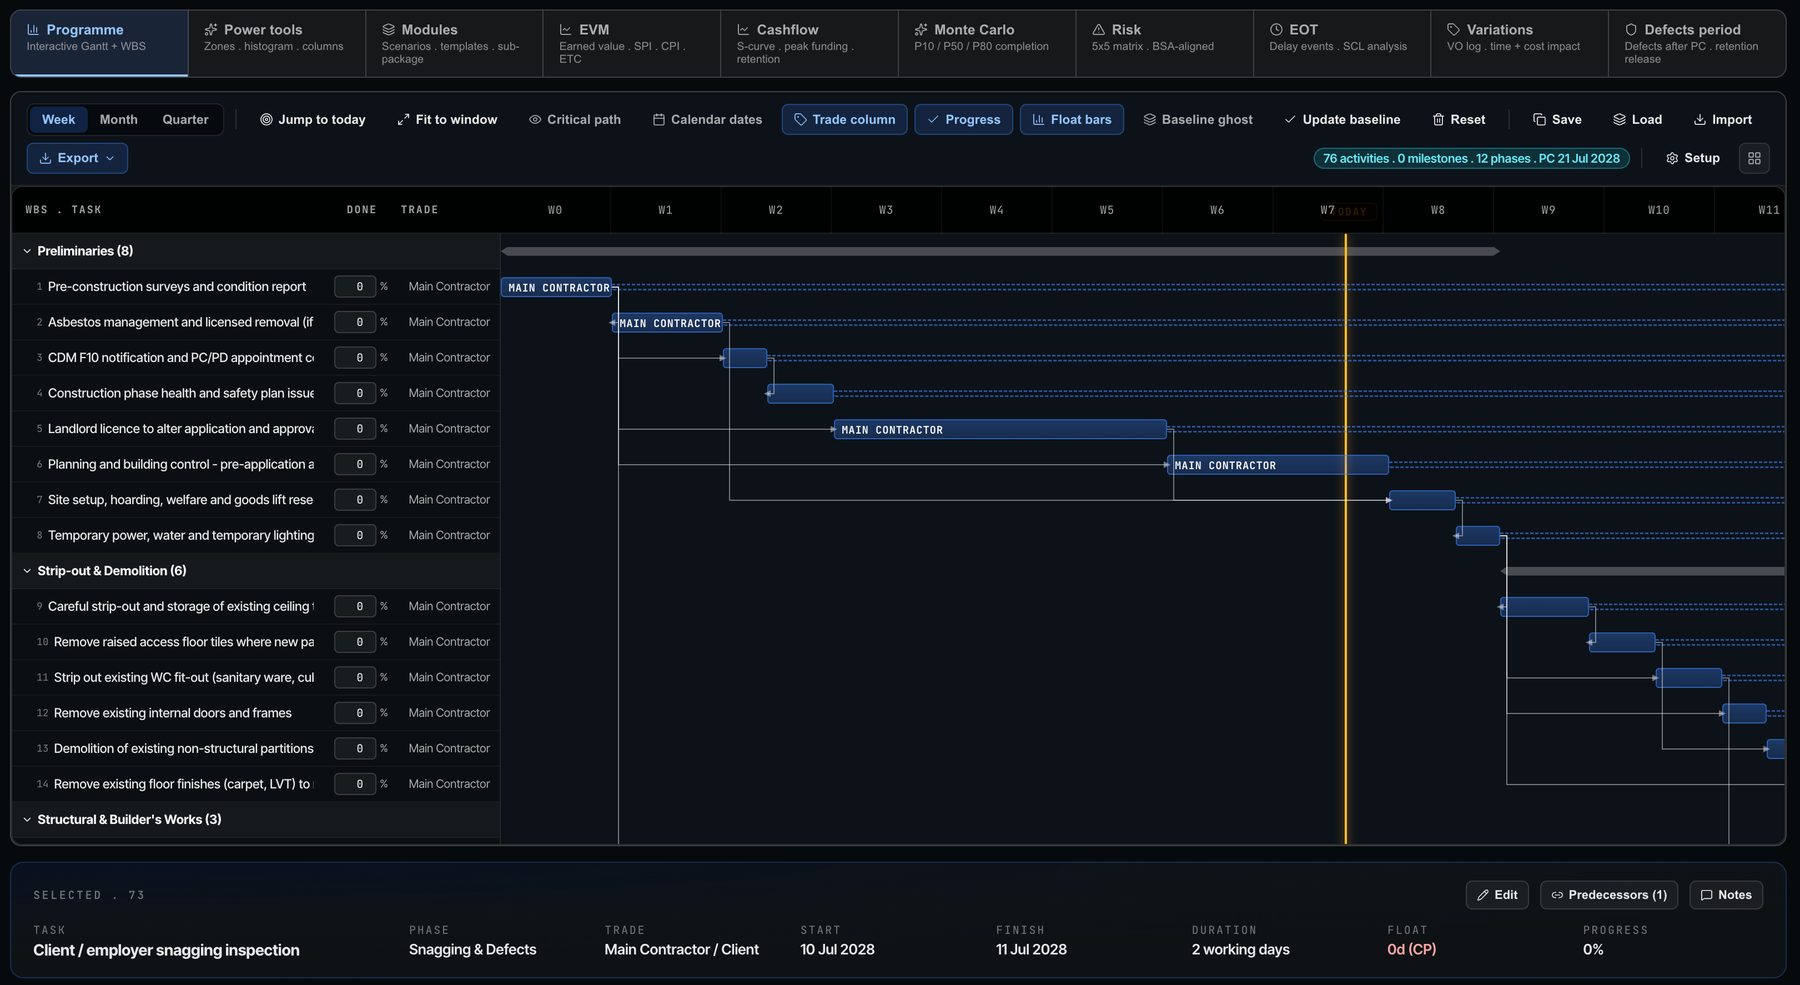Image resolution: width=1800 pixels, height=985 pixels.
Task: Open the Power tools tab
Action: coord(277,43)
